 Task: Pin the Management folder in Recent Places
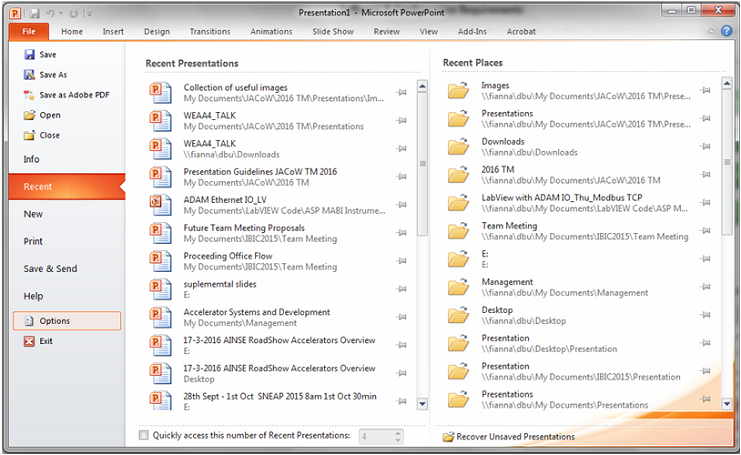click(x=706, y=287)
